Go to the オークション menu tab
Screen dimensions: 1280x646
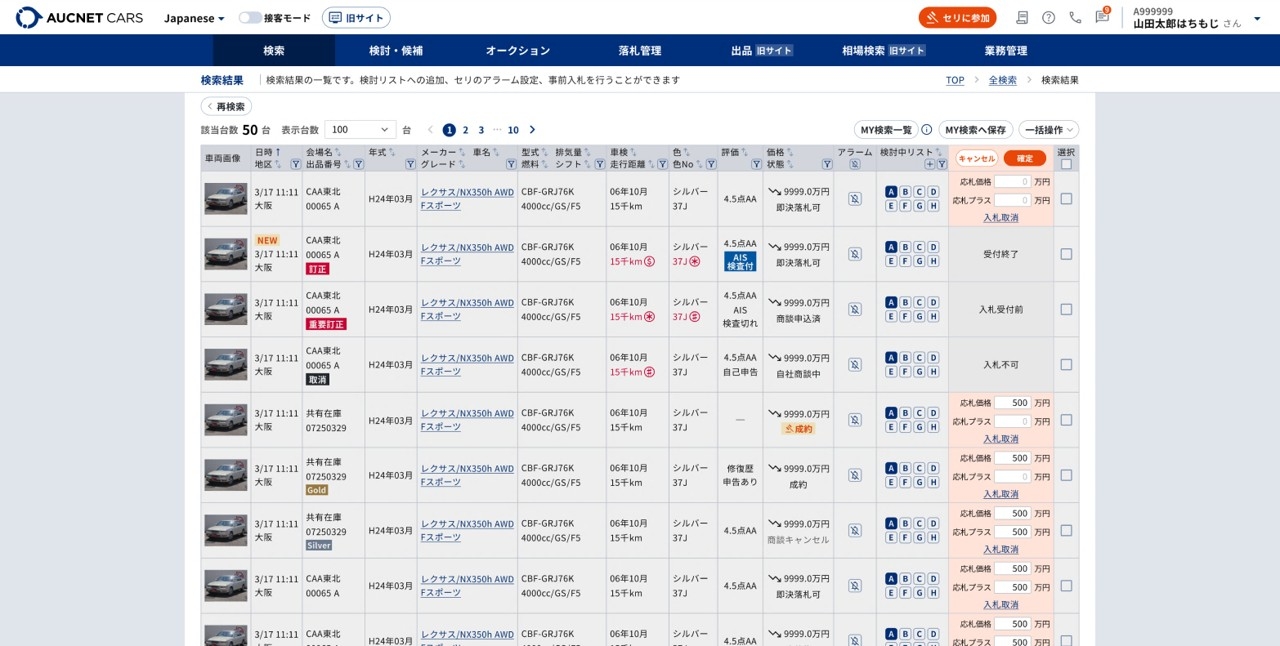518,51
